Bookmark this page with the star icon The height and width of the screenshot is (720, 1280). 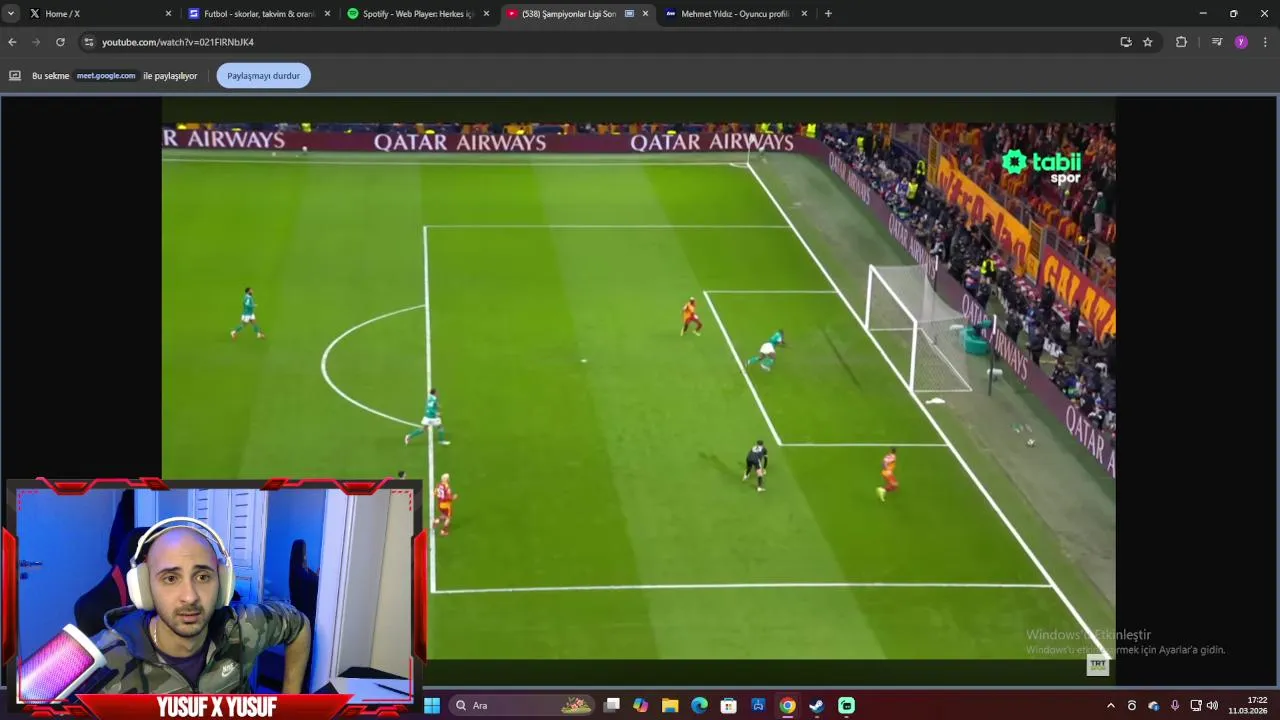[x=1148, y=42]
